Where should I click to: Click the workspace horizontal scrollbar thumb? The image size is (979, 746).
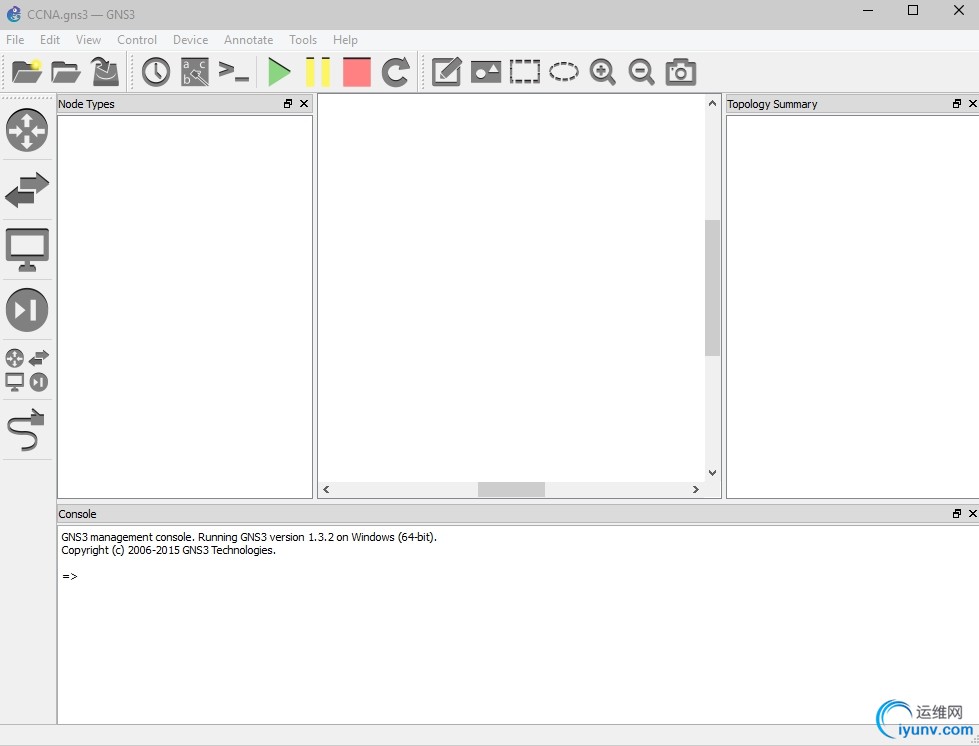(511, 489)
